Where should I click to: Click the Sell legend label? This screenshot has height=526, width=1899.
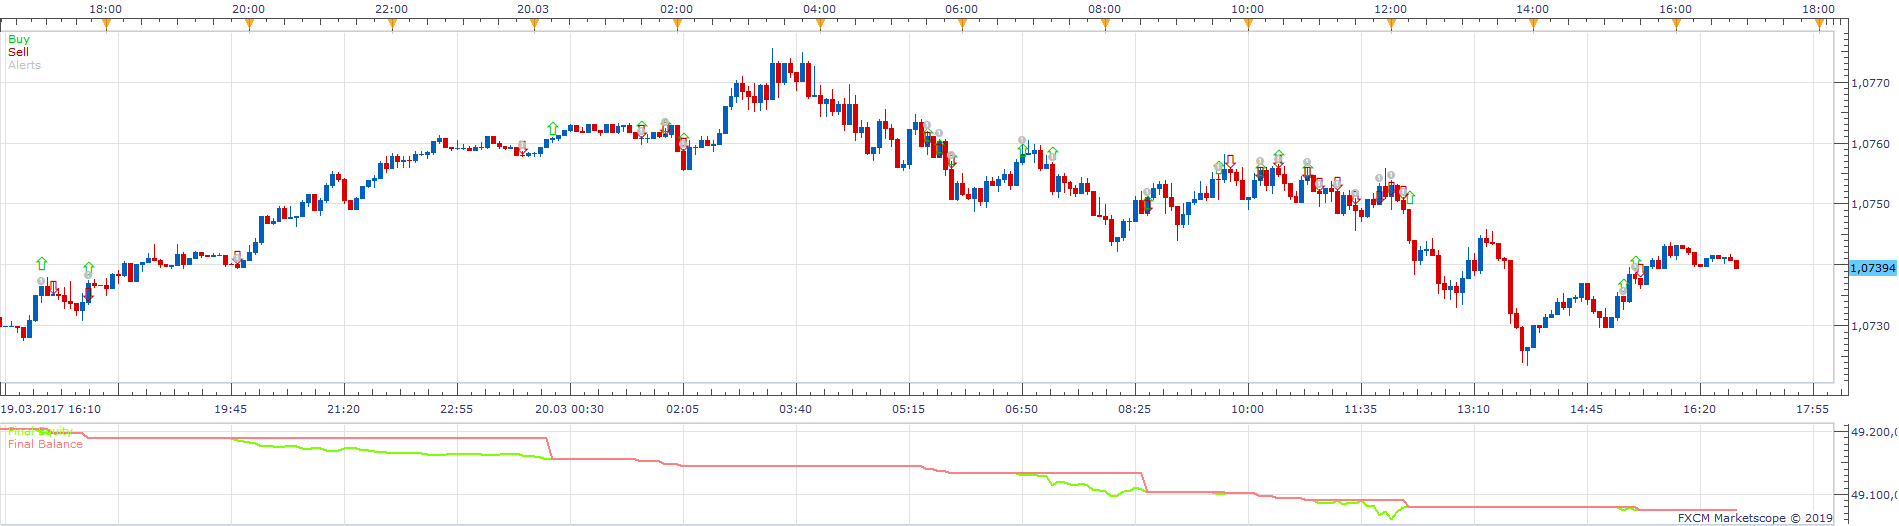(x=18, y=52)
